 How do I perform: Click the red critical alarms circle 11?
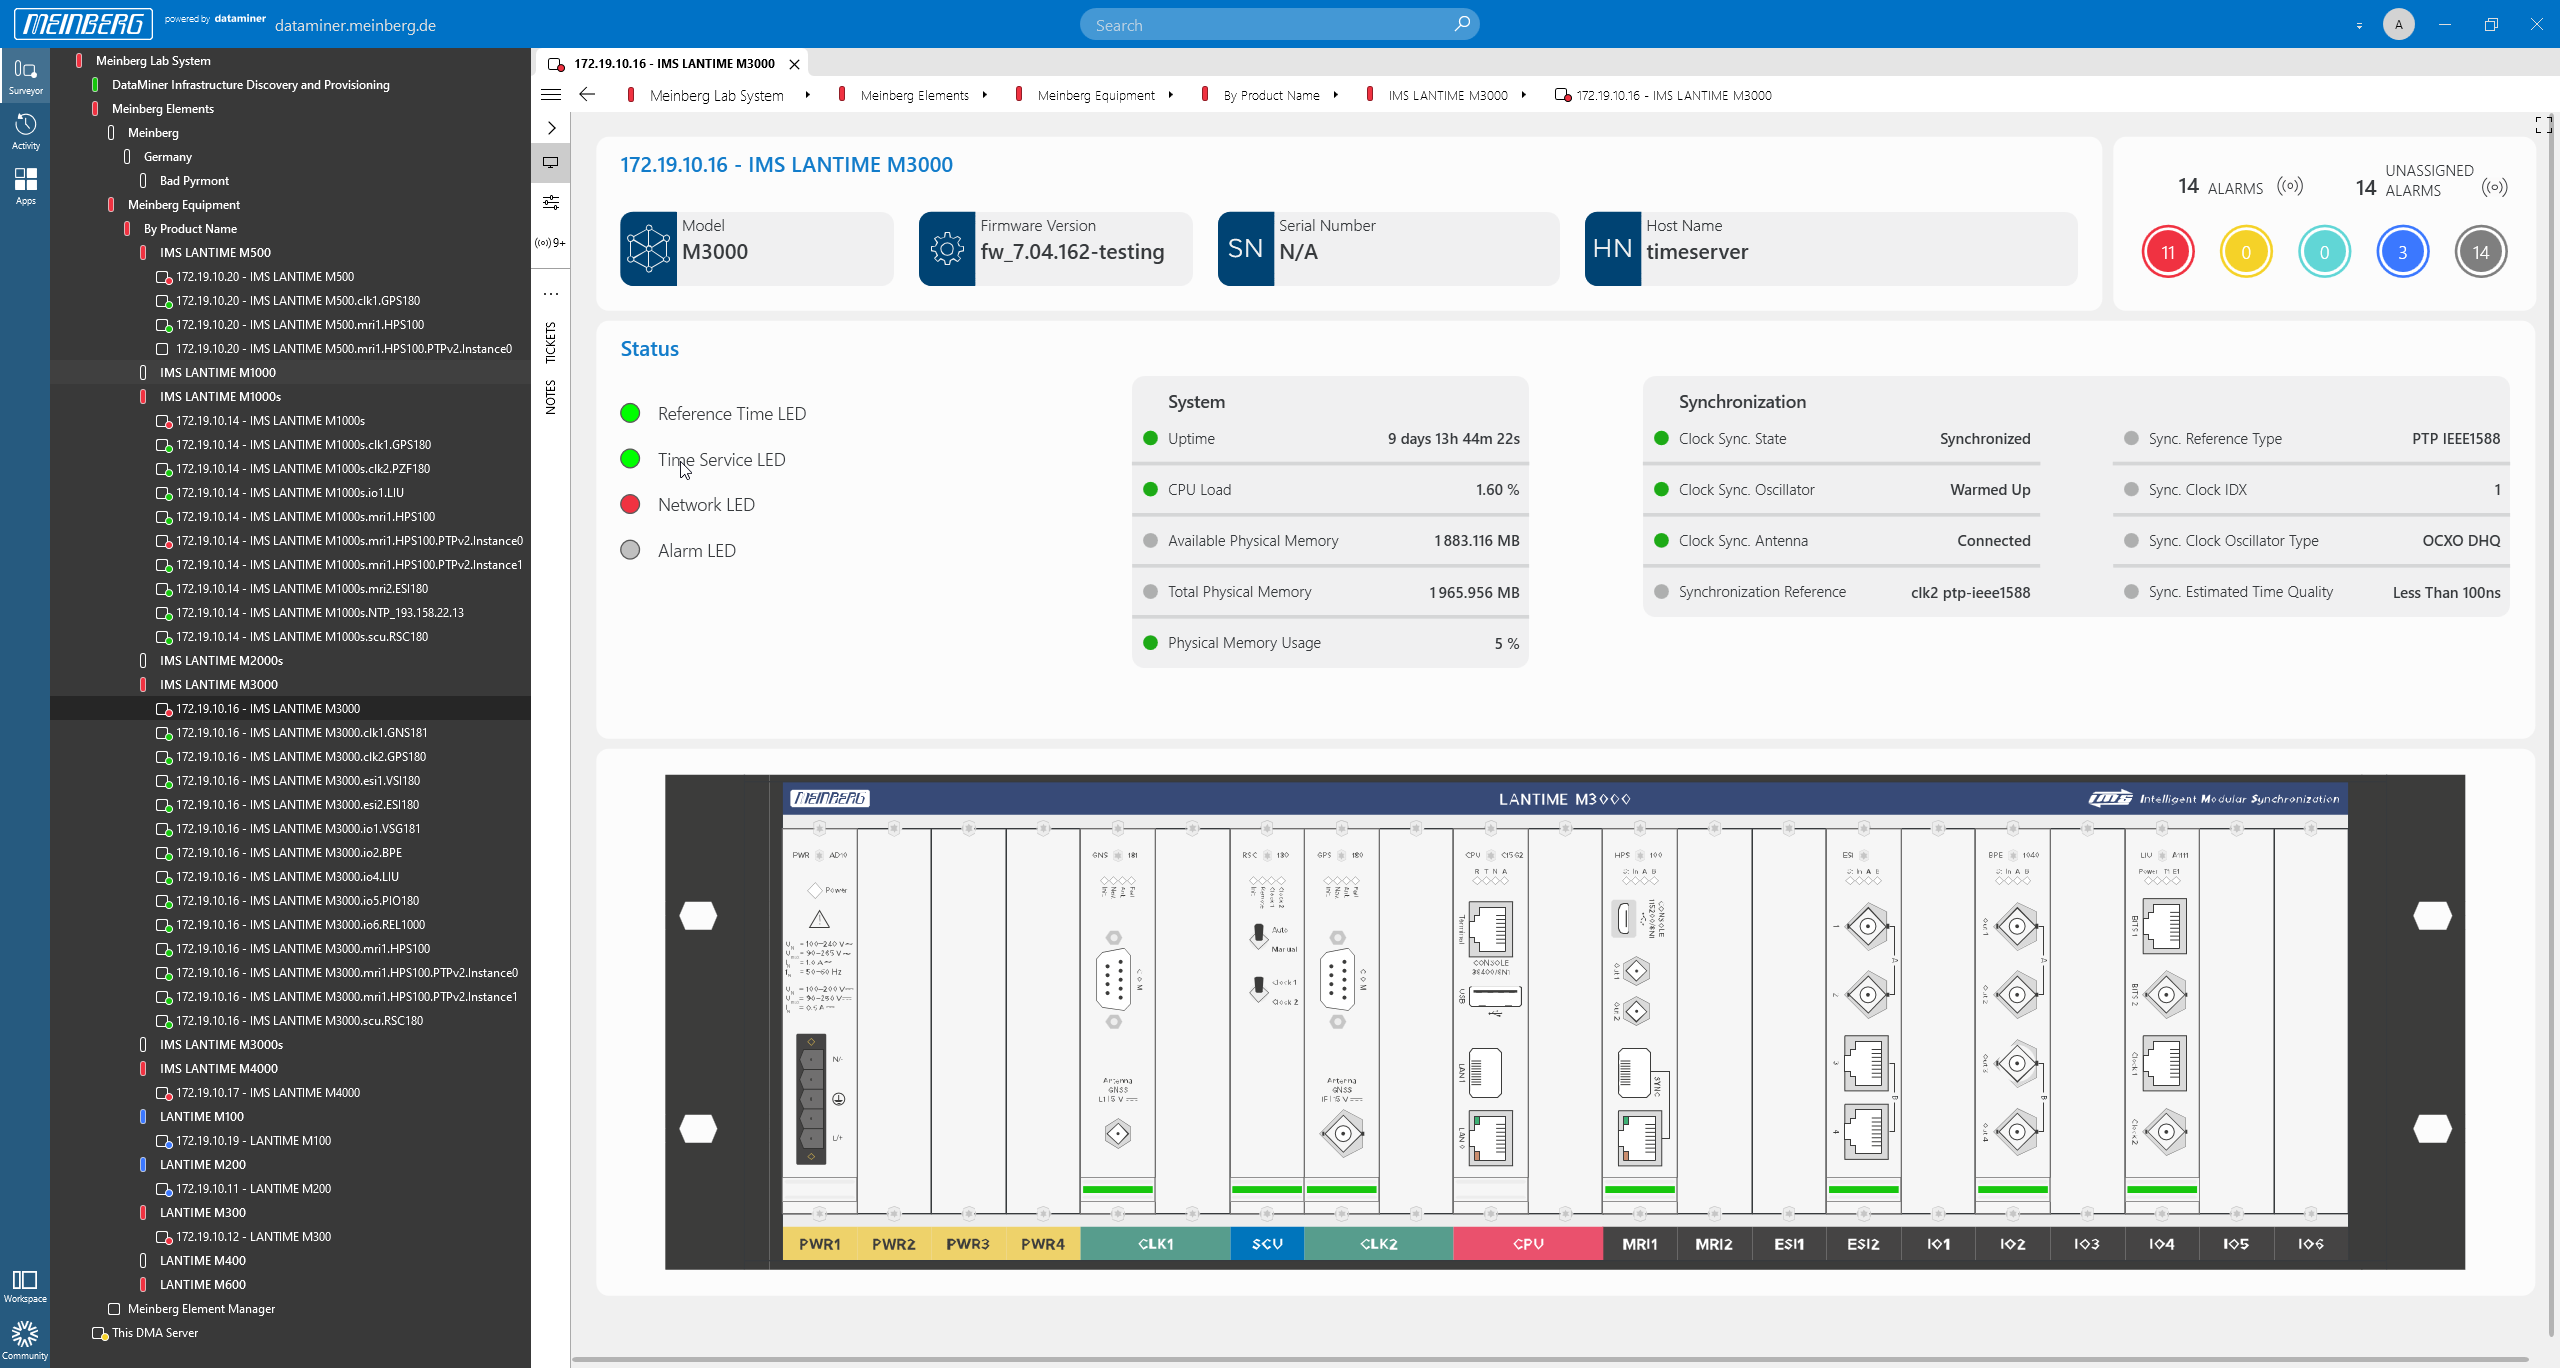click(x=2168, y=252)
